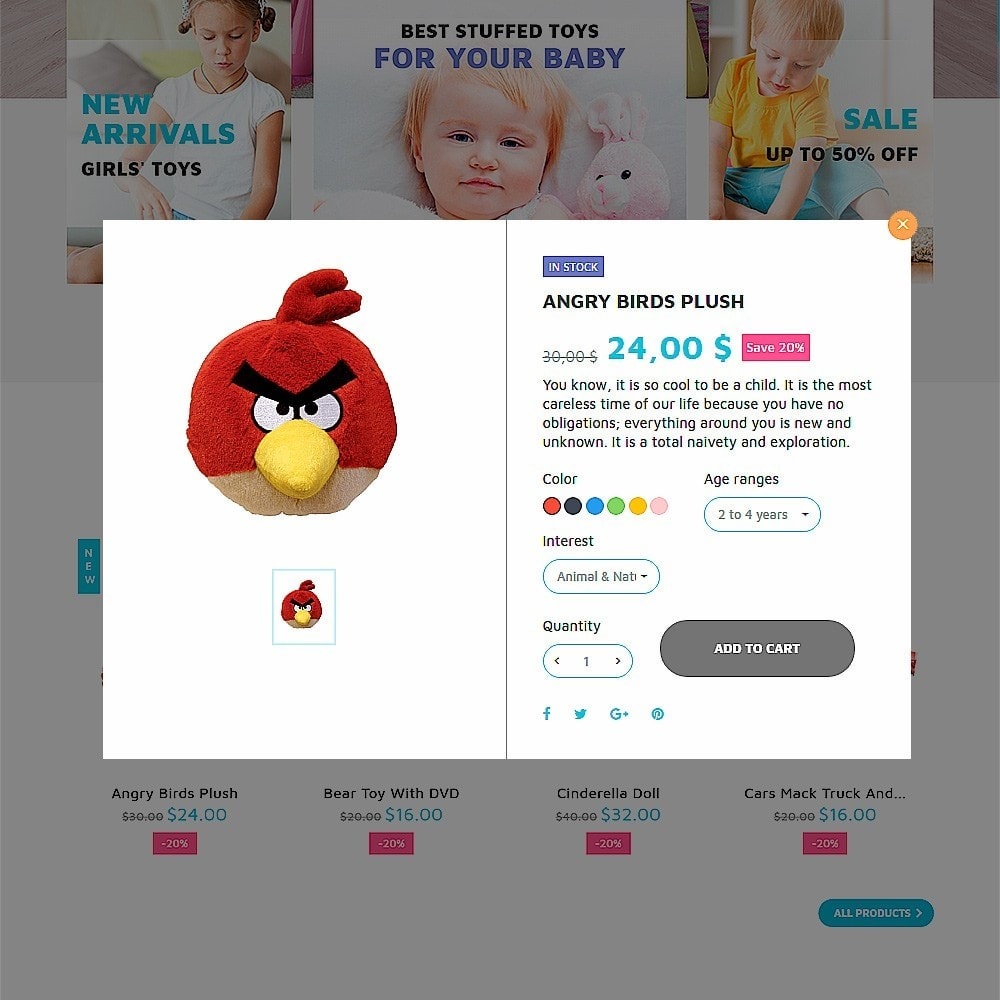Image resolution: width=1000 pixels, height=1000 pixels.
Task: Share product on Facebook
Action: click(x=547, y=714)
